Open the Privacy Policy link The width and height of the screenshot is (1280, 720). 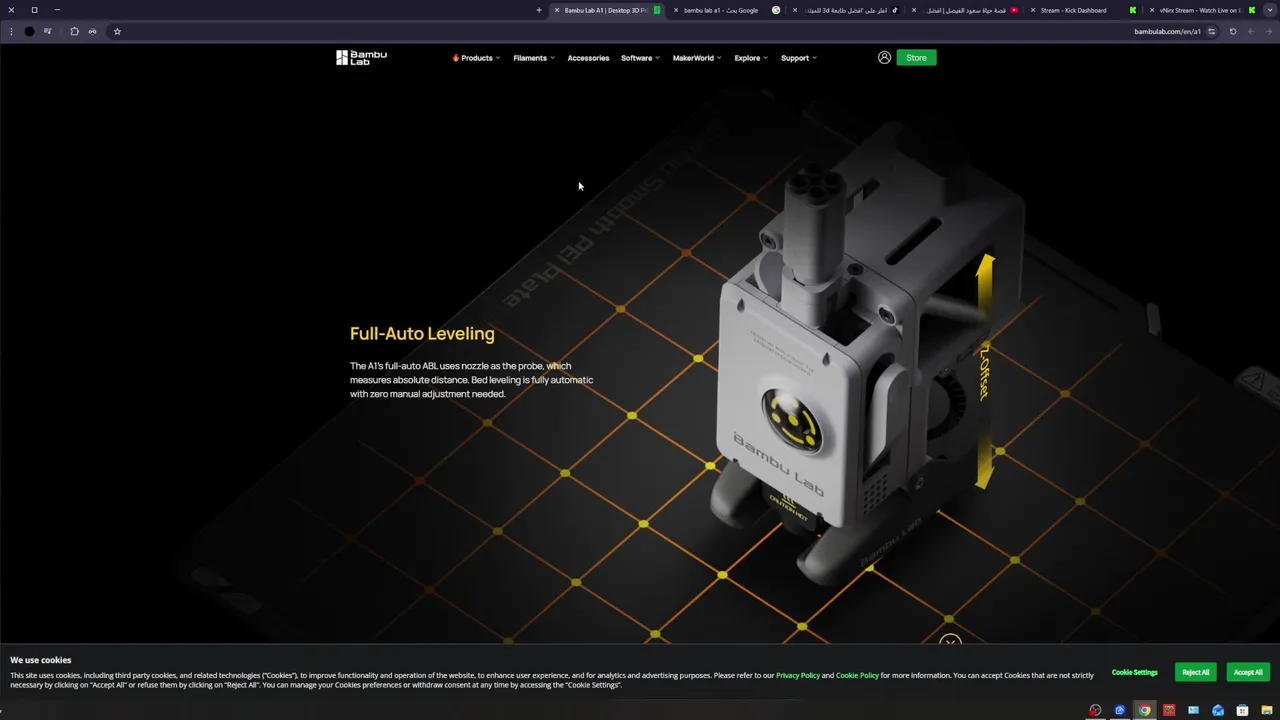point(798,675)
